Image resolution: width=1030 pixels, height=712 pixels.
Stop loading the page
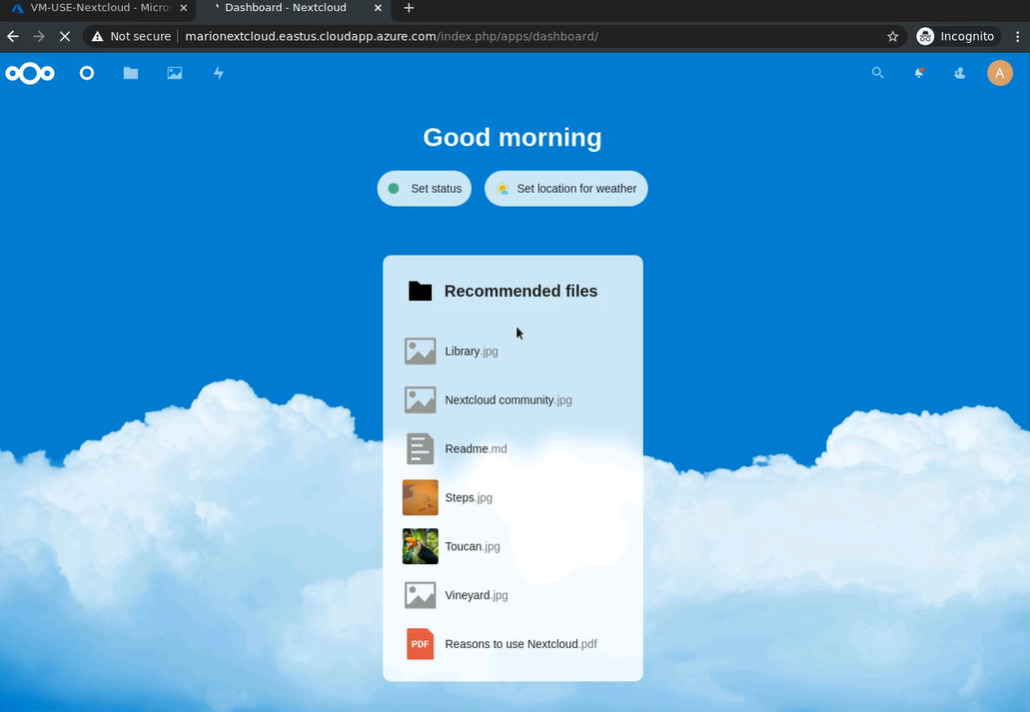pyautogui.click(x=64, y=36)
